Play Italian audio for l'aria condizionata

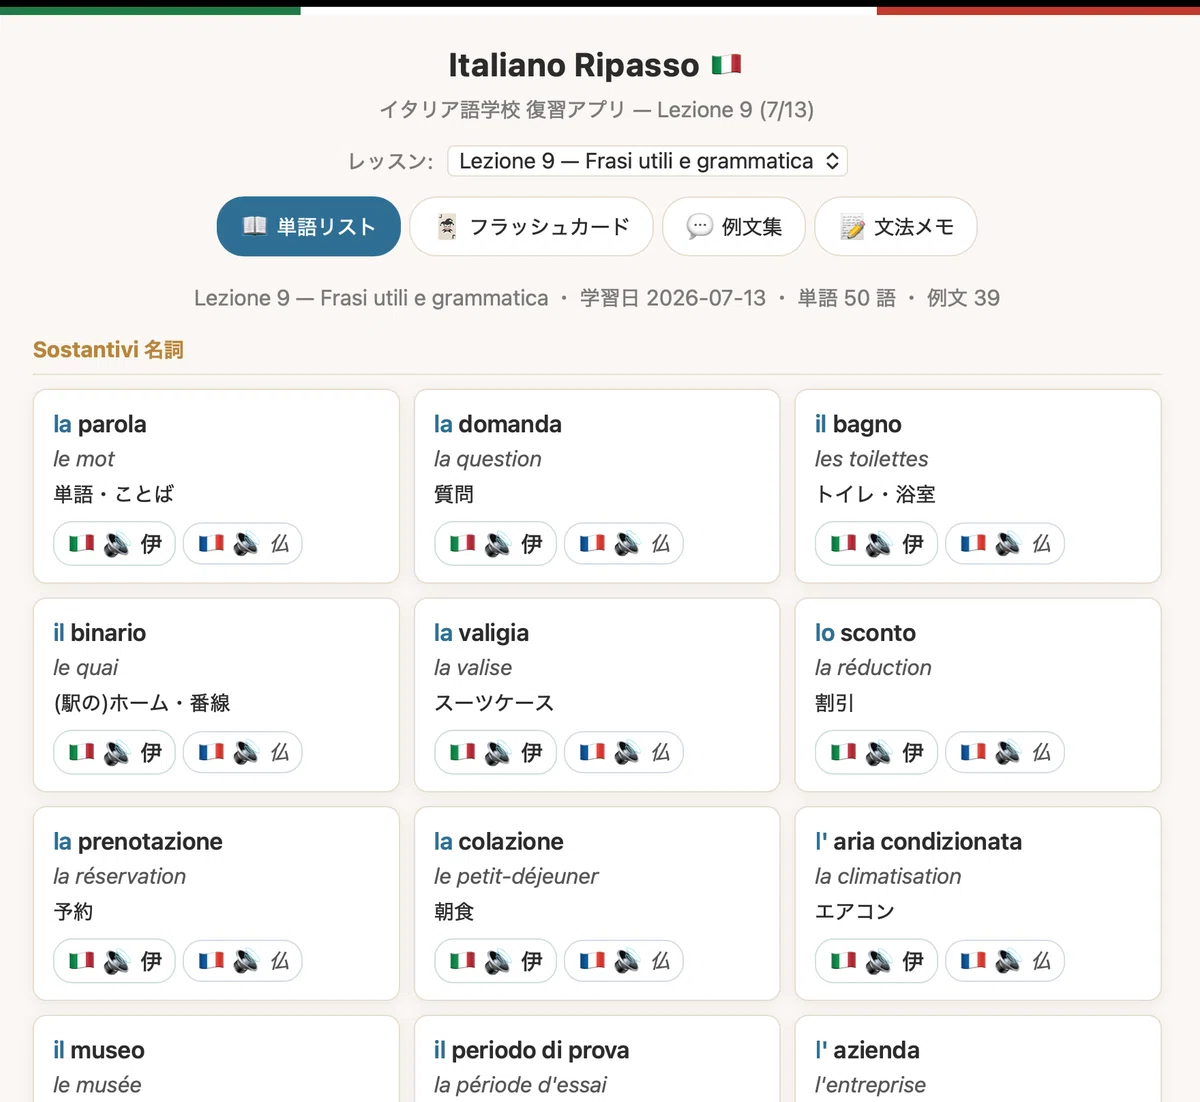(876, 961)
